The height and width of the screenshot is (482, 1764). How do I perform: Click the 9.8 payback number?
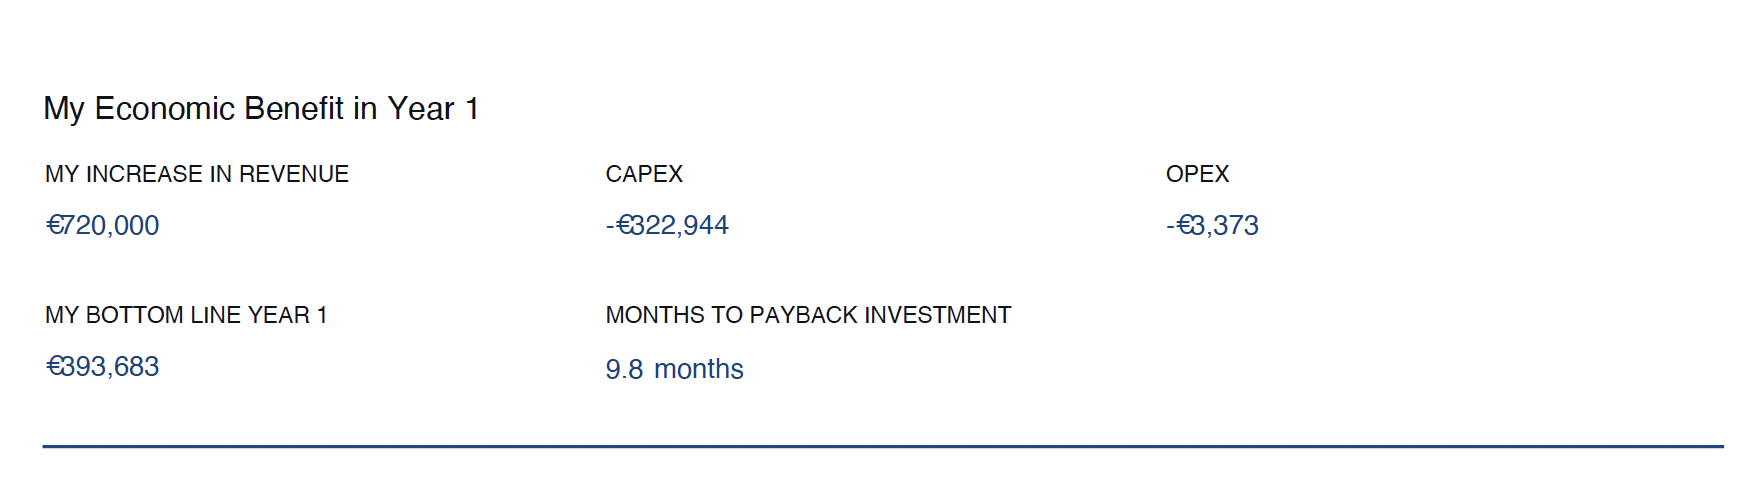tap(624, 369)
